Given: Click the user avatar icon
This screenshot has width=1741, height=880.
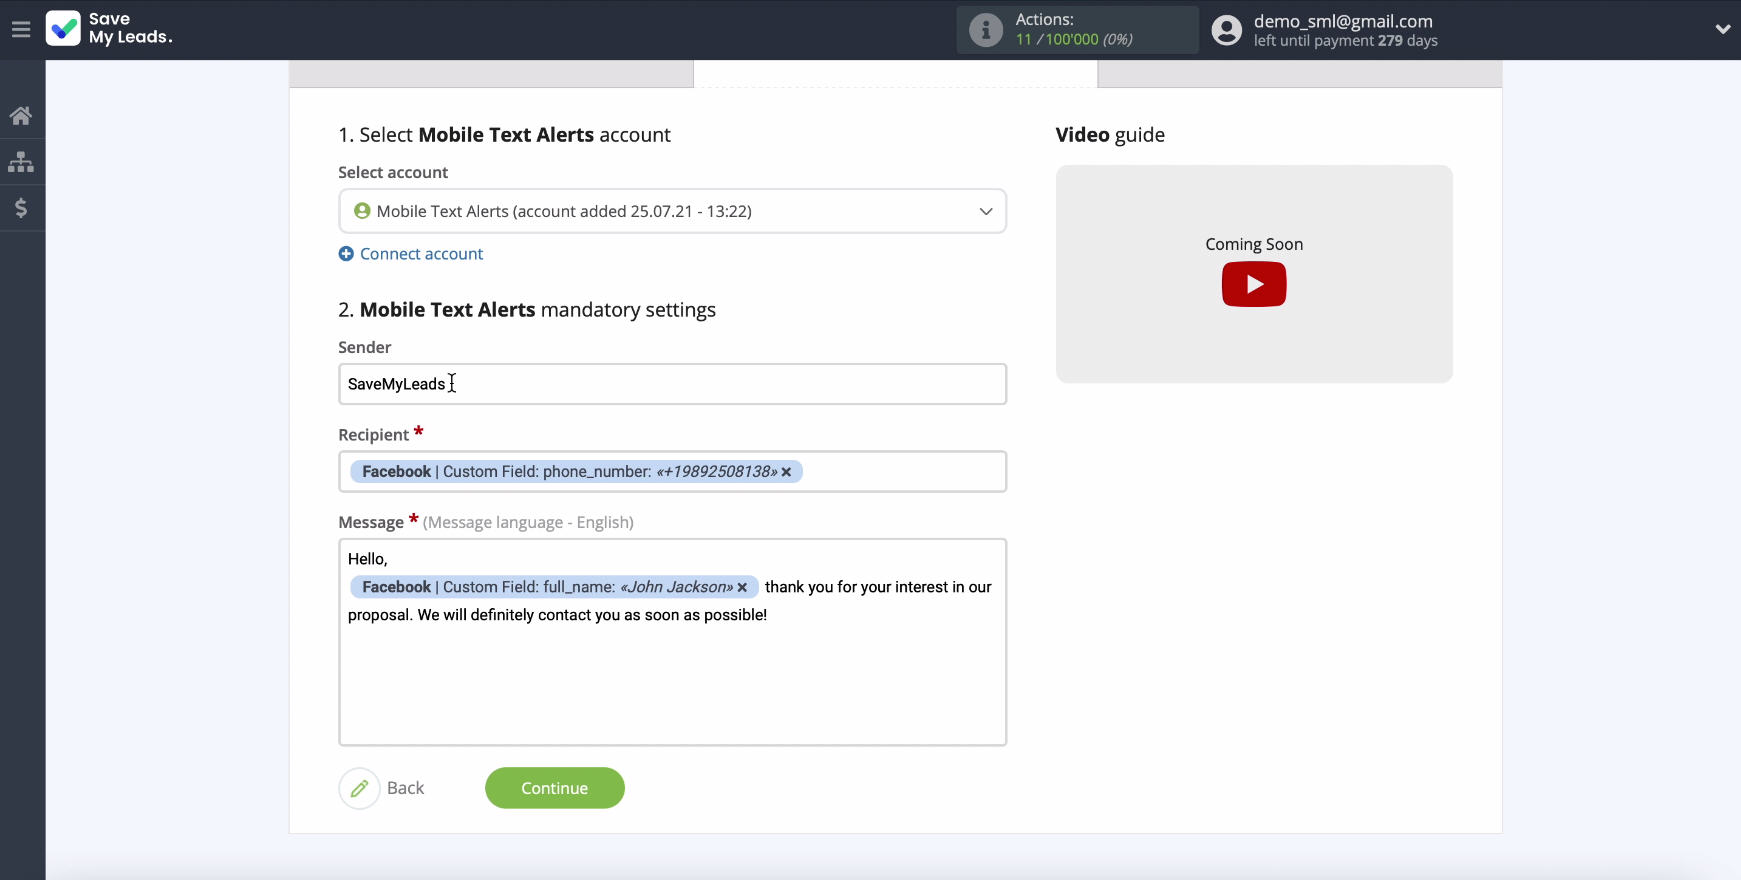Looking at the screenshot, I should (1227, 30).
